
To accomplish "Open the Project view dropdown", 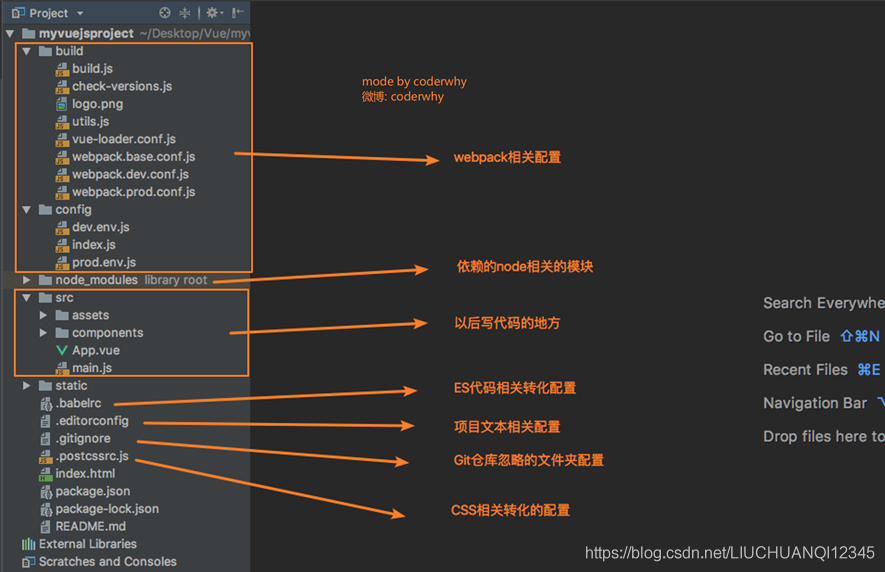I will 80,13.
